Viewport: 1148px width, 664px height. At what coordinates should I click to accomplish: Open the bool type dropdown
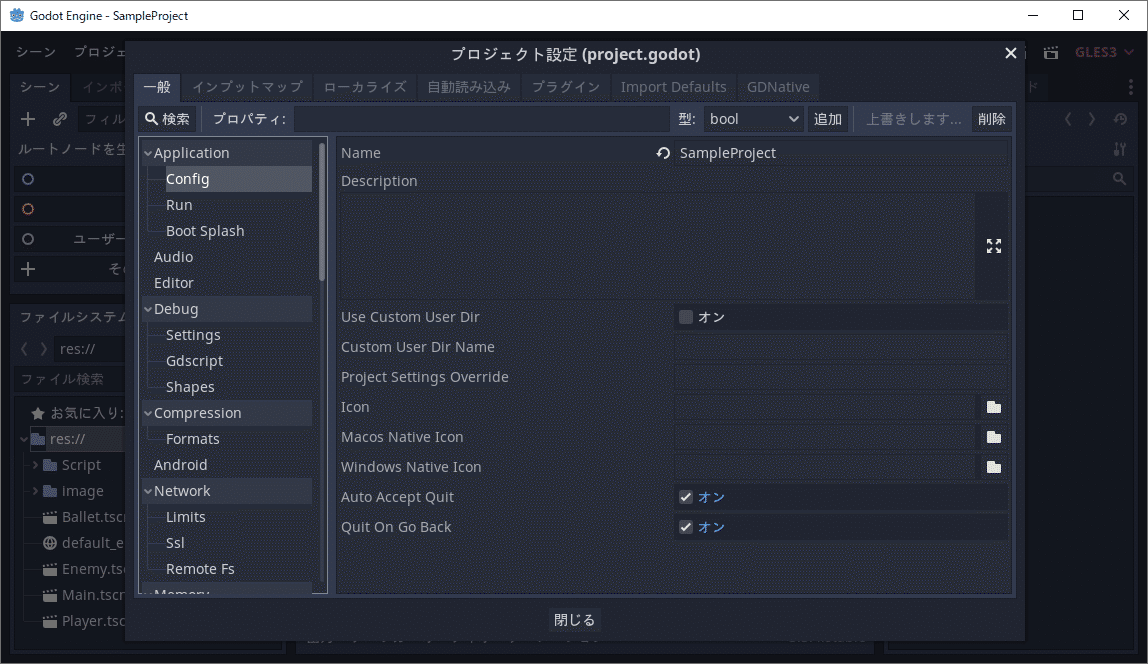click(x=753, y=119)
